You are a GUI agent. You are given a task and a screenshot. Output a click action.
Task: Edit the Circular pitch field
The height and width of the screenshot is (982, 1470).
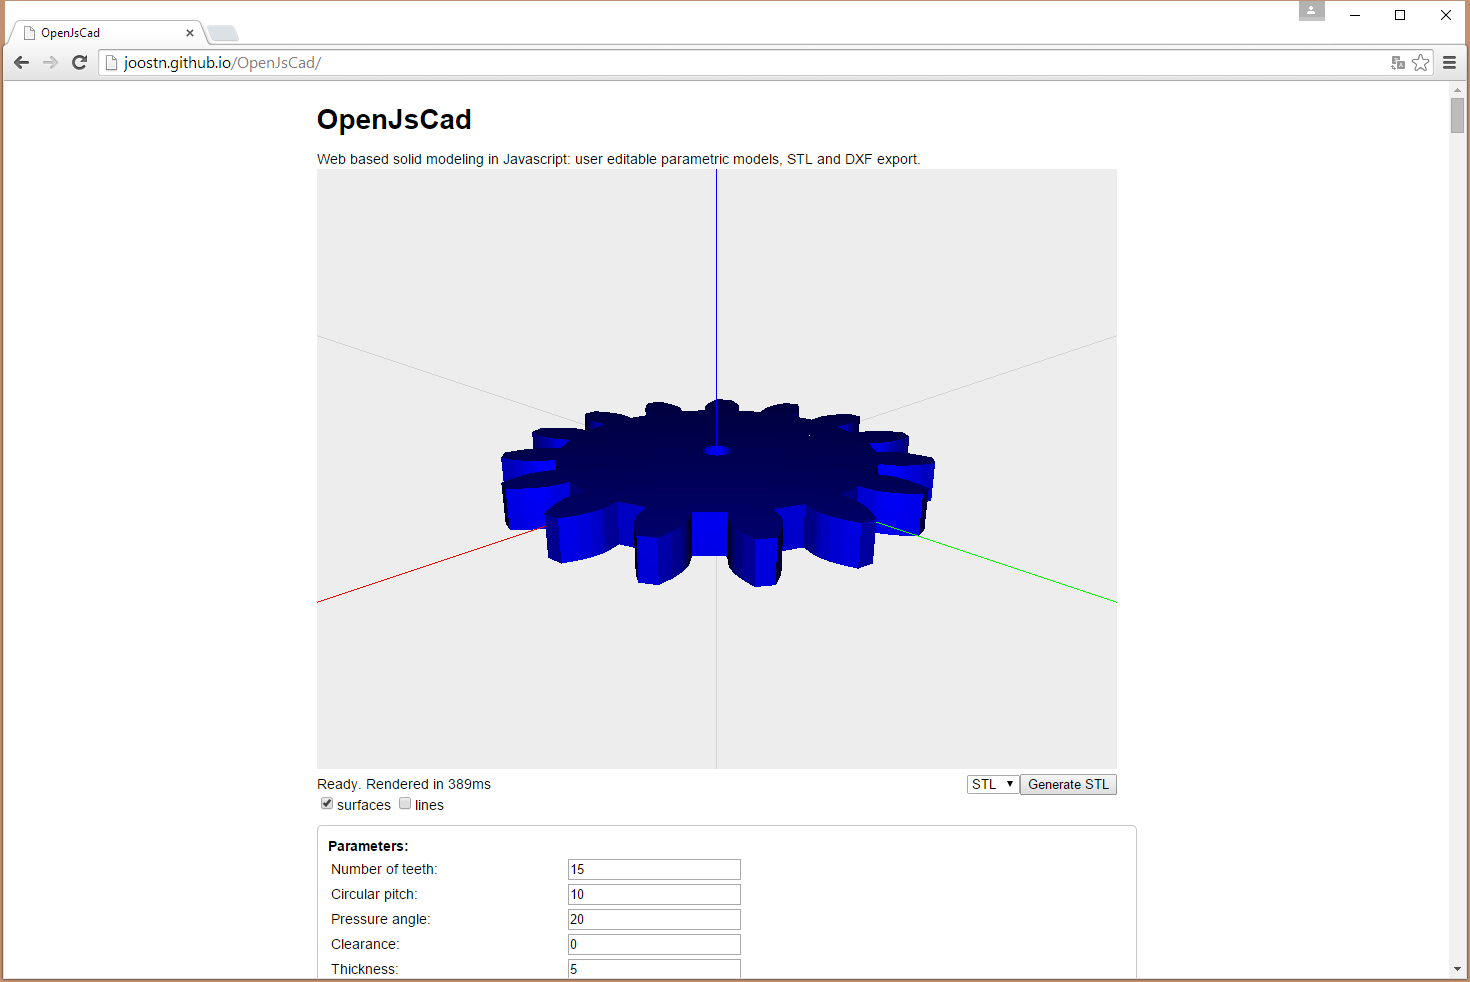click(x=654, y=894)
